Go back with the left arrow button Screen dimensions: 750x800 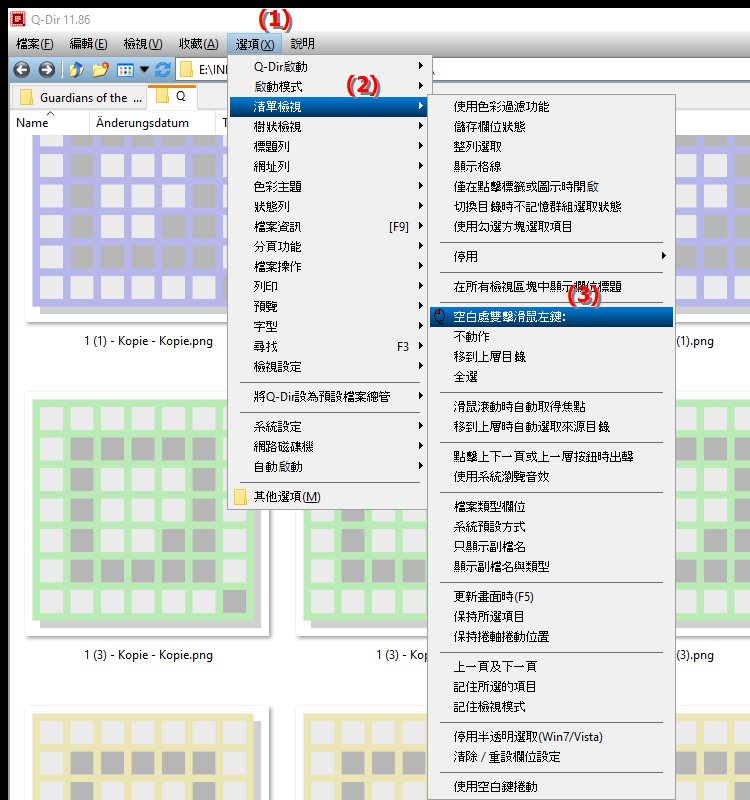21,69
